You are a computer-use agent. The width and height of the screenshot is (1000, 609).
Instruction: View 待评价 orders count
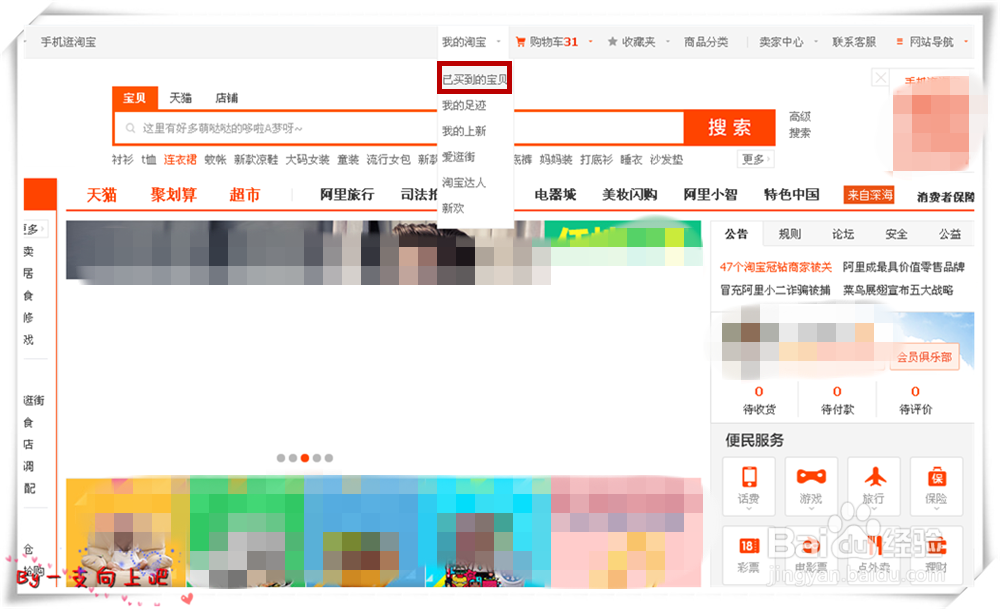click(x=916, y=400)
